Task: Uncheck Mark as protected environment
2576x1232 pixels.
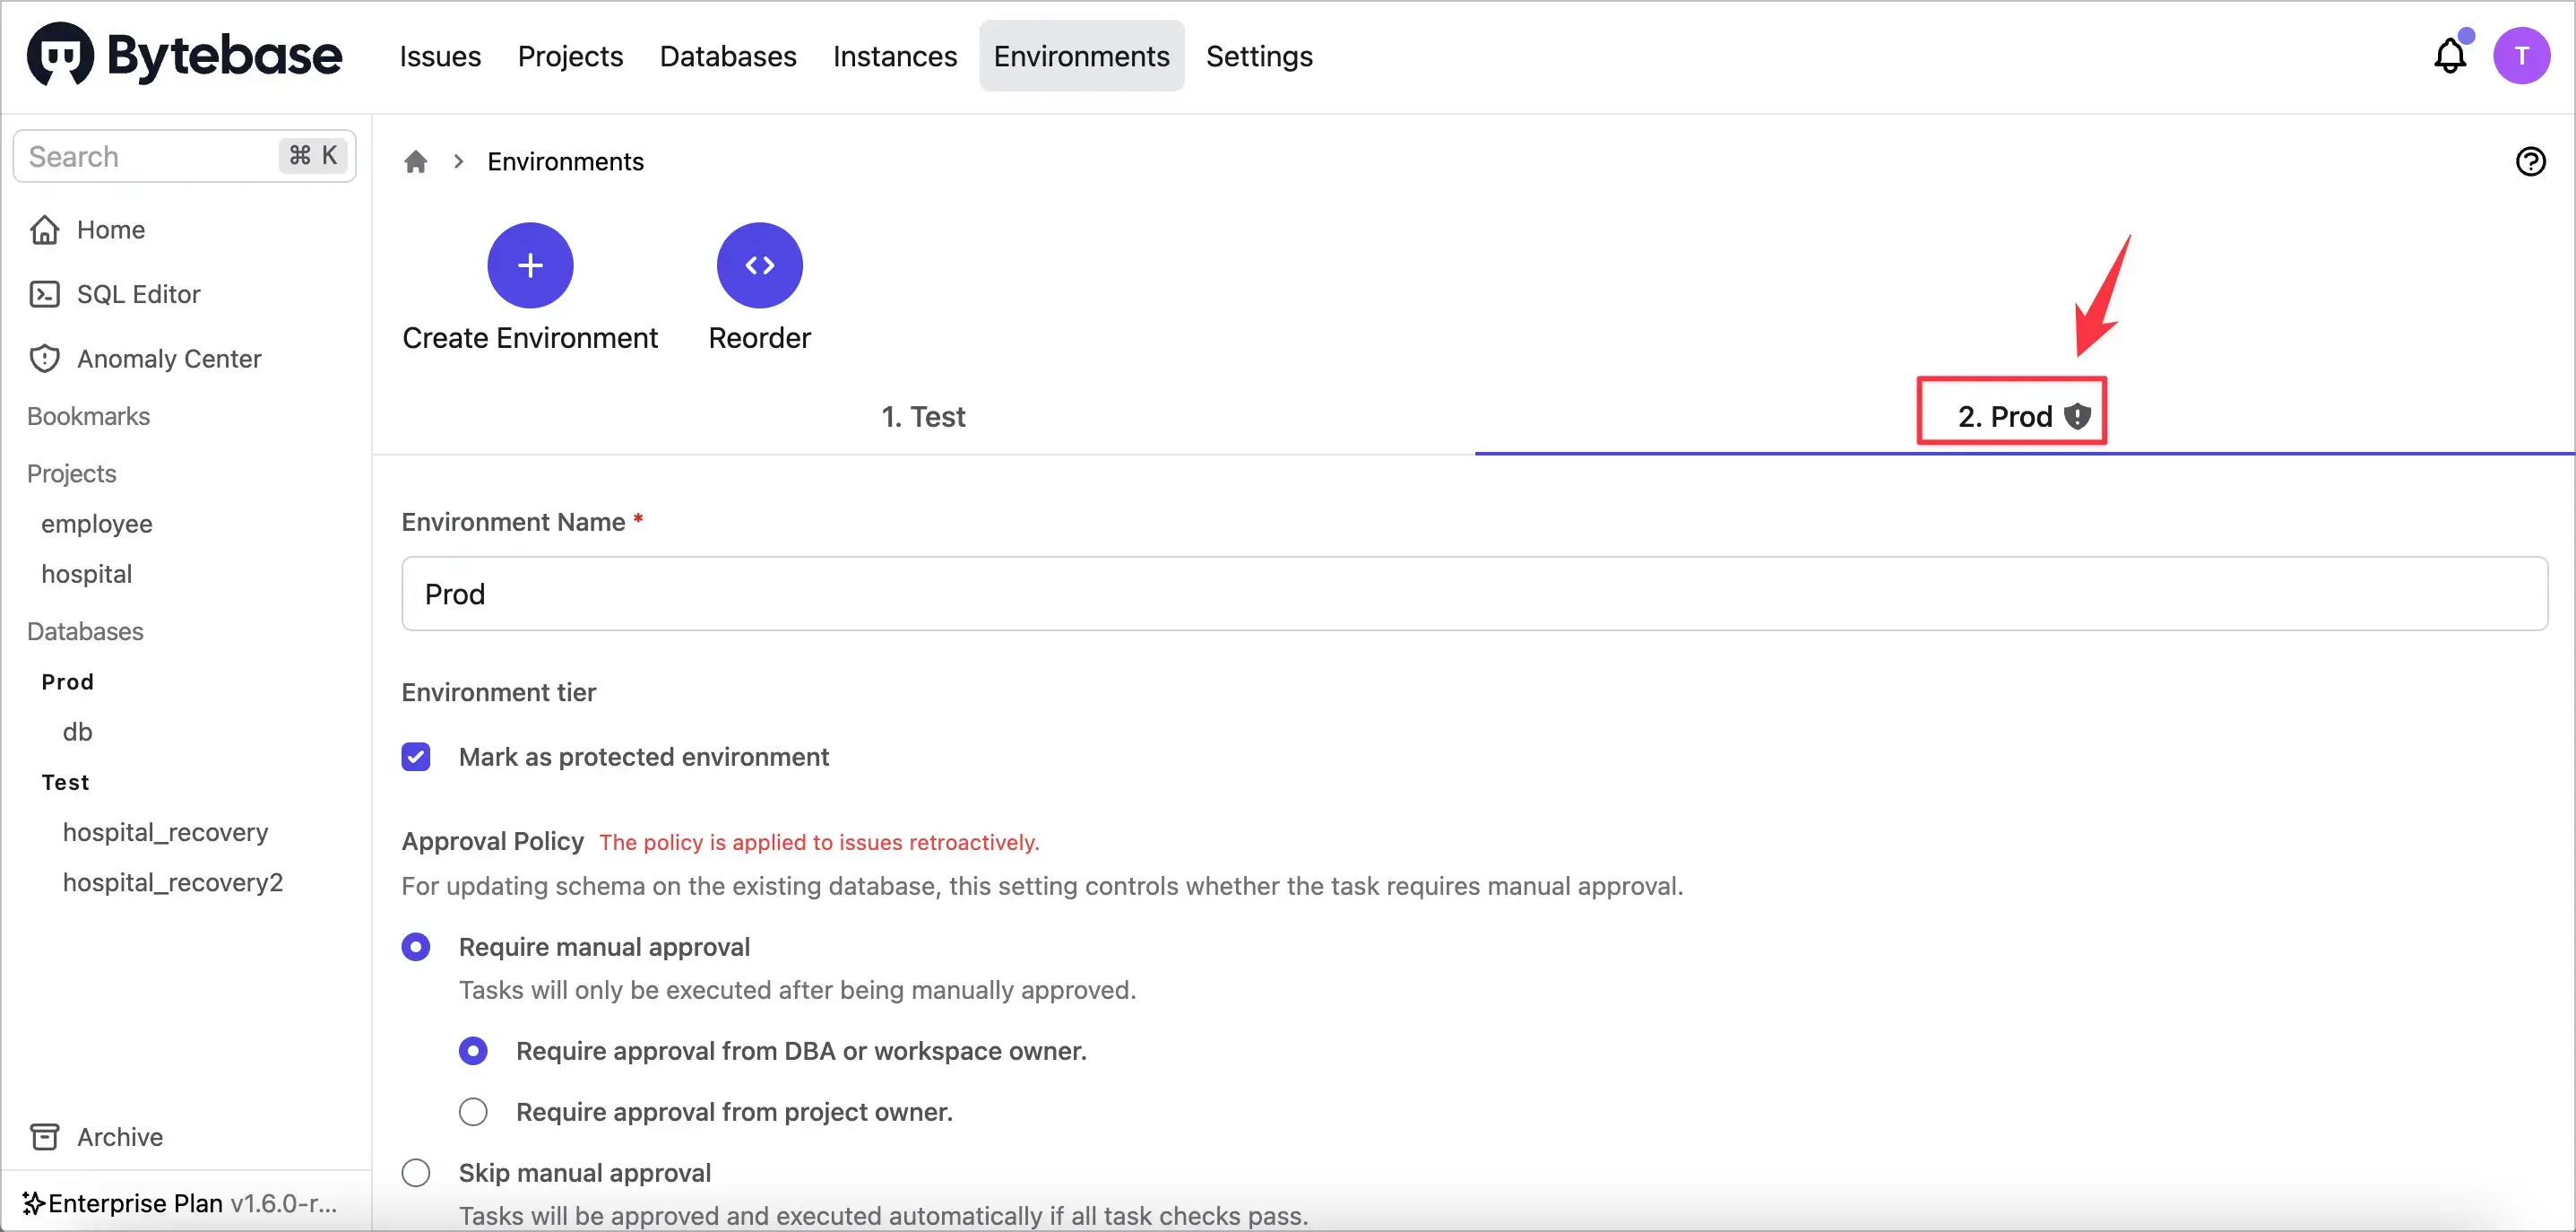Action: coord(416,757)
